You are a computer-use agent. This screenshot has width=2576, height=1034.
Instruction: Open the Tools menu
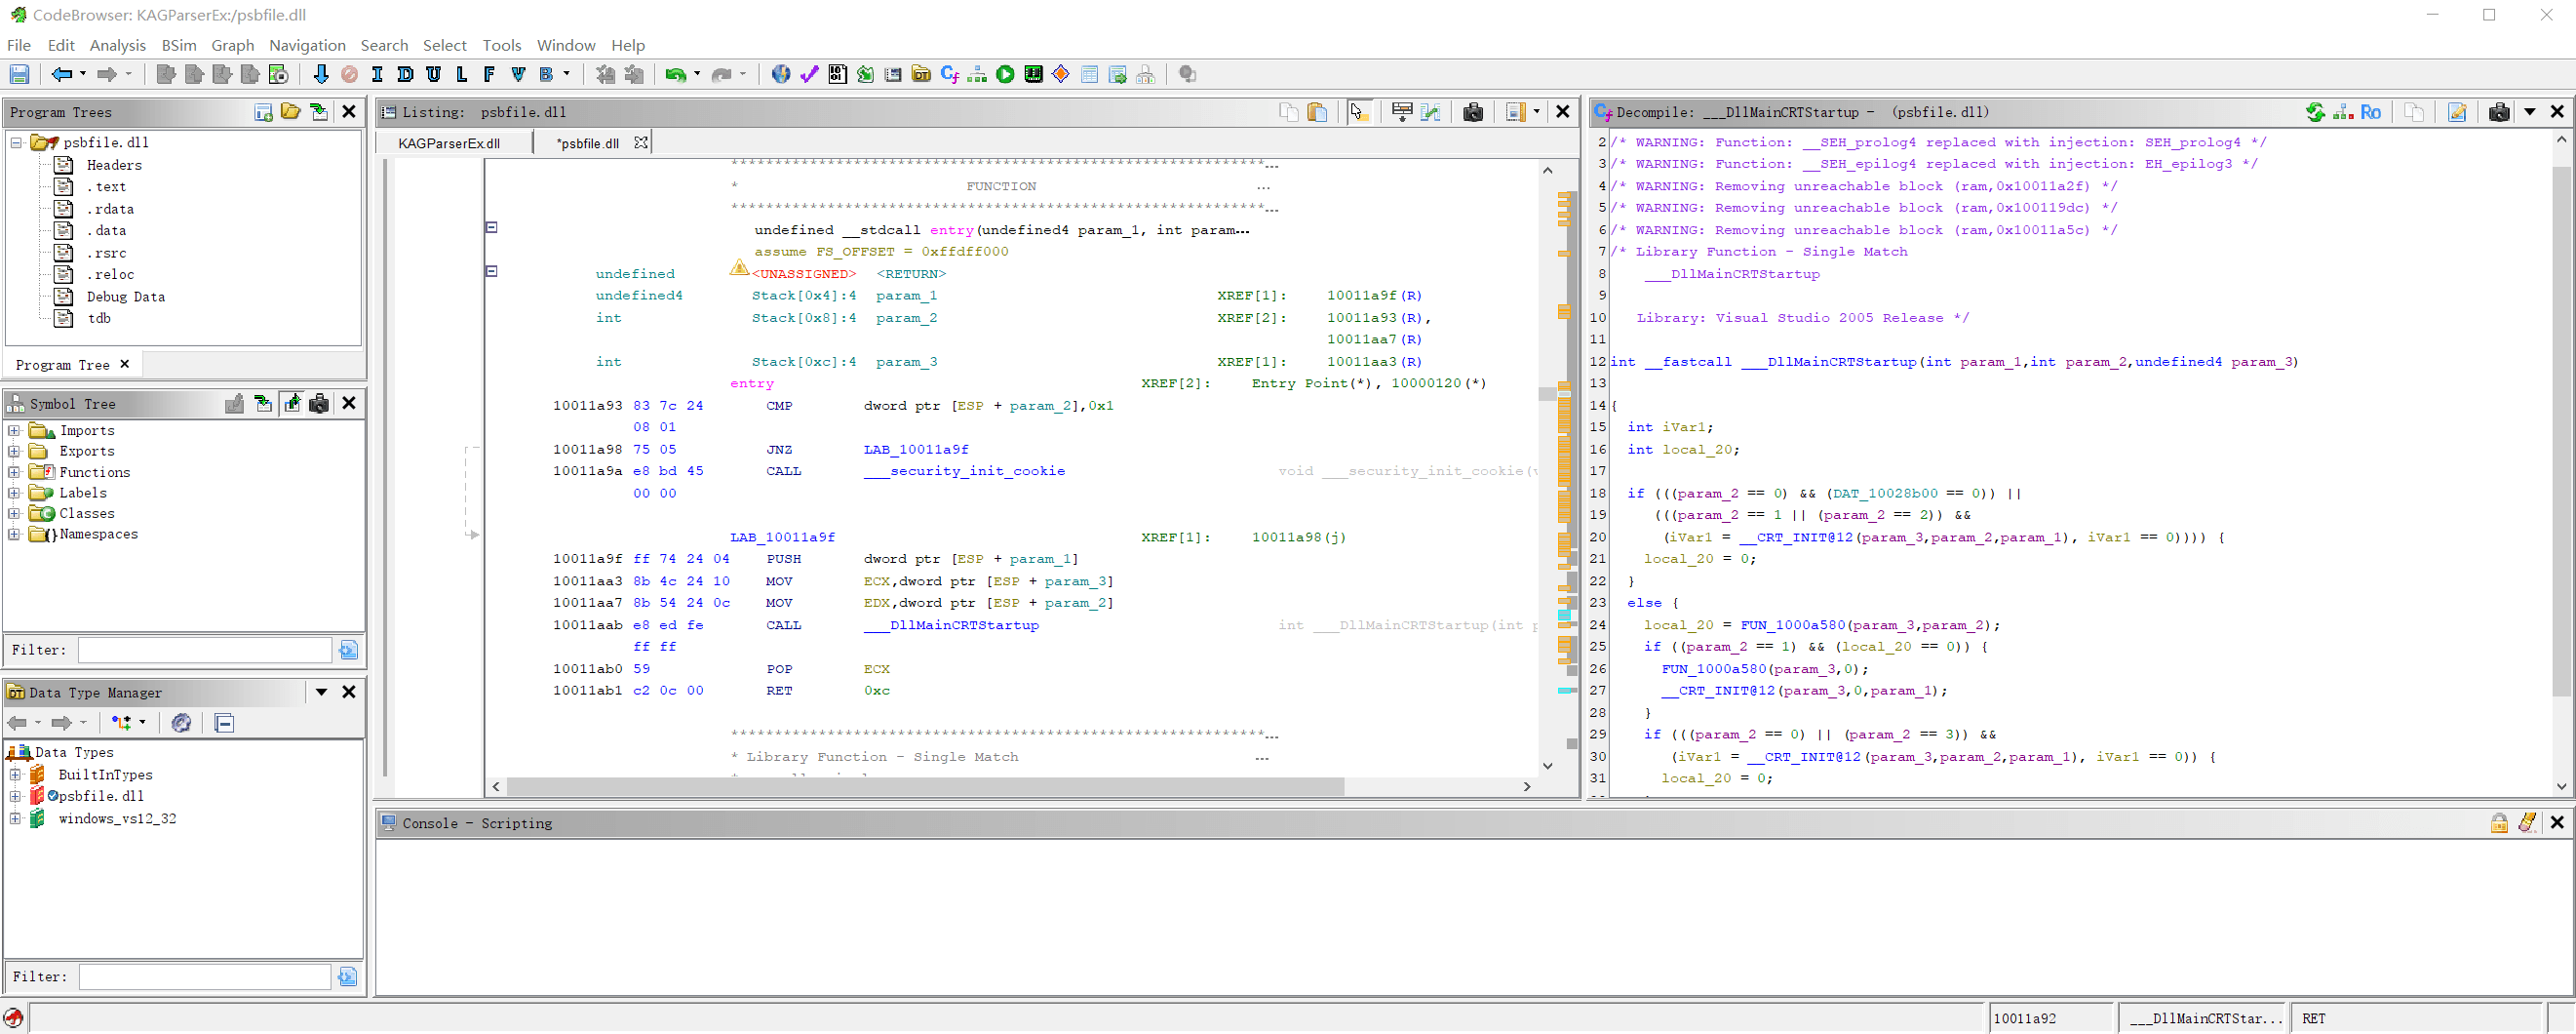501,45
